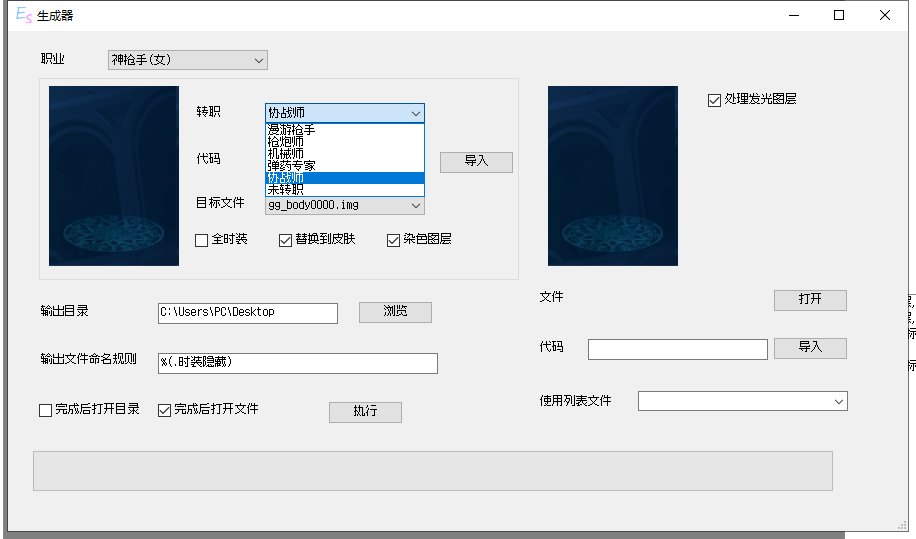The height and width of the screenshot is (539, 916).
Task: Click 导入 button next to 转职 list
Action: coord(476,162)
